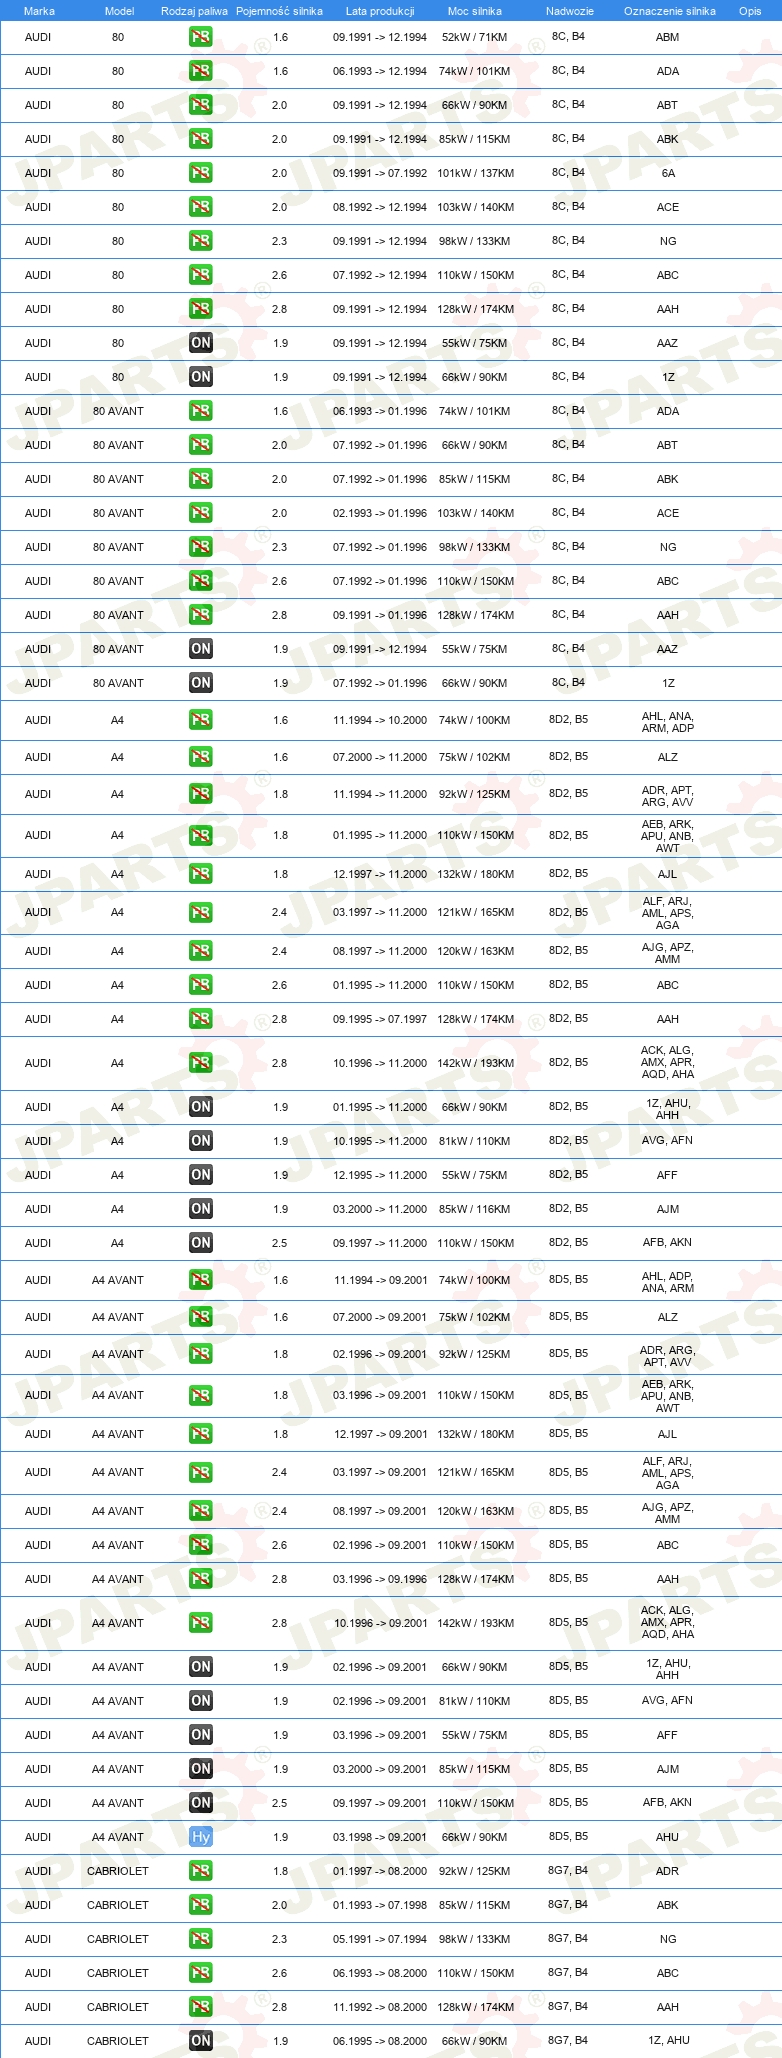The width and height of the screenshot is (782, 2058).
Task: Click the '05.1991 -> 07.1994' production dates cell
Action: click(380, 1939)
